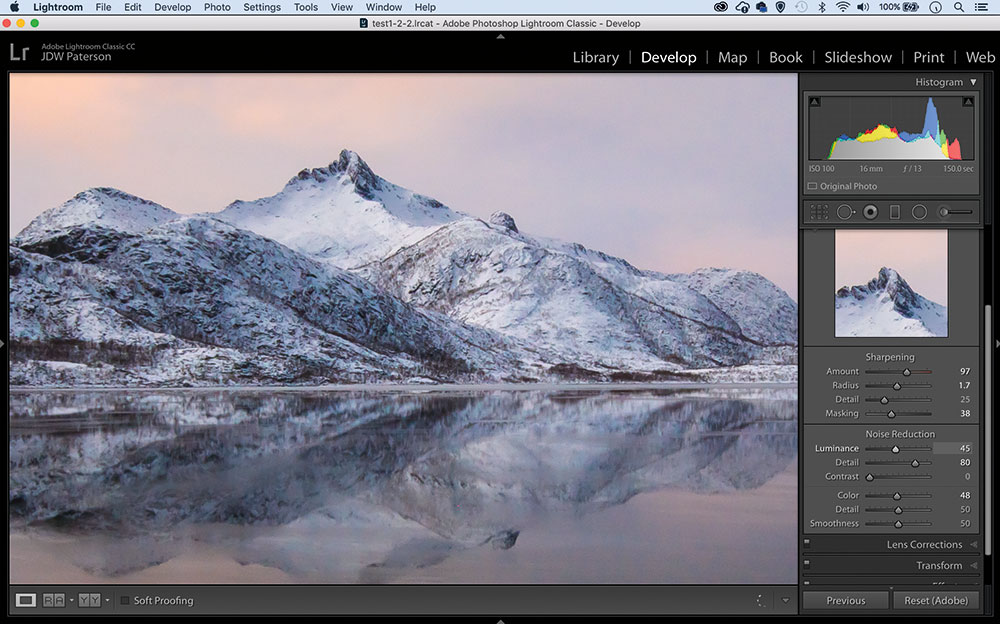Click the Sharpening Amount slider handle

[x=906, y=372]
